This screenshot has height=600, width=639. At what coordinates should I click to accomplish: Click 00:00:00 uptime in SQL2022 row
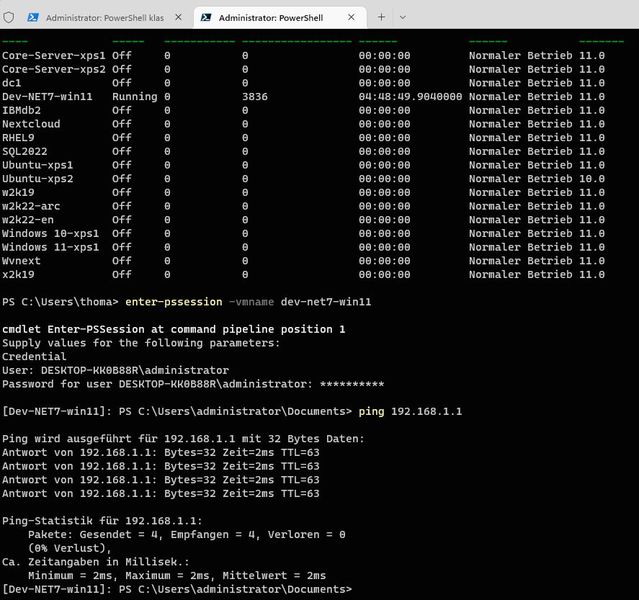[x=384, y=151]
